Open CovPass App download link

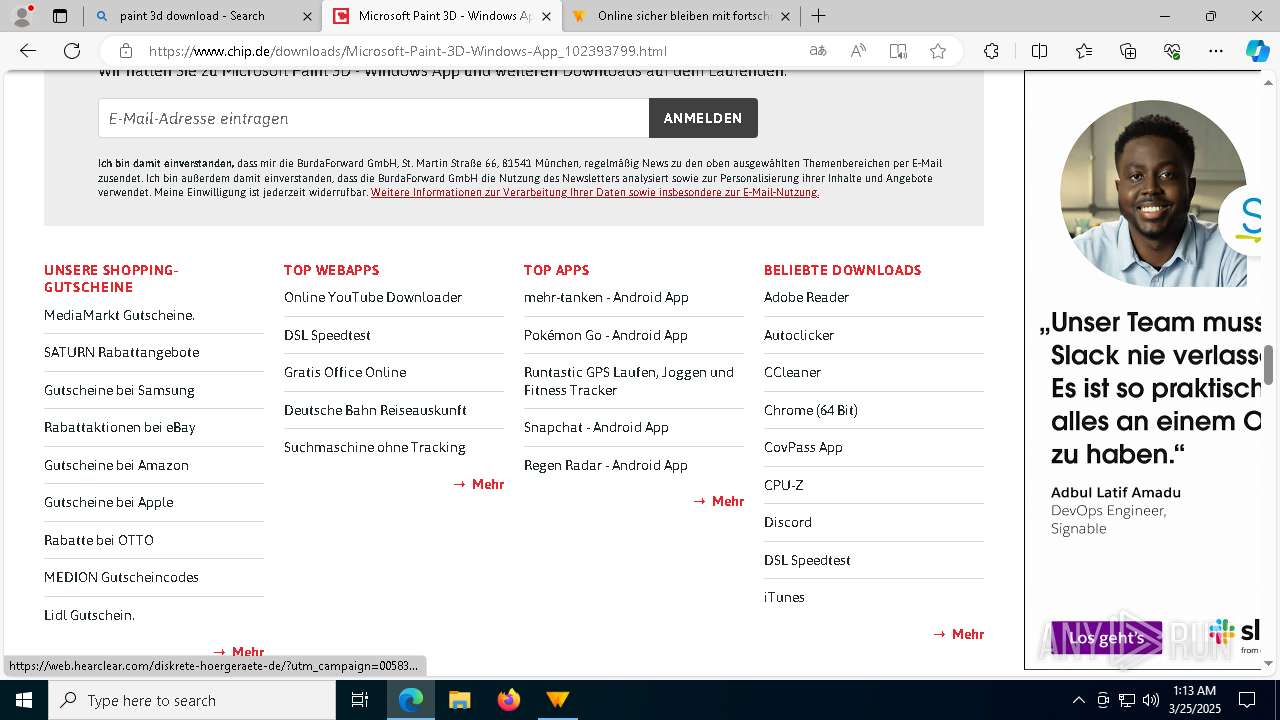click(803, 447)
